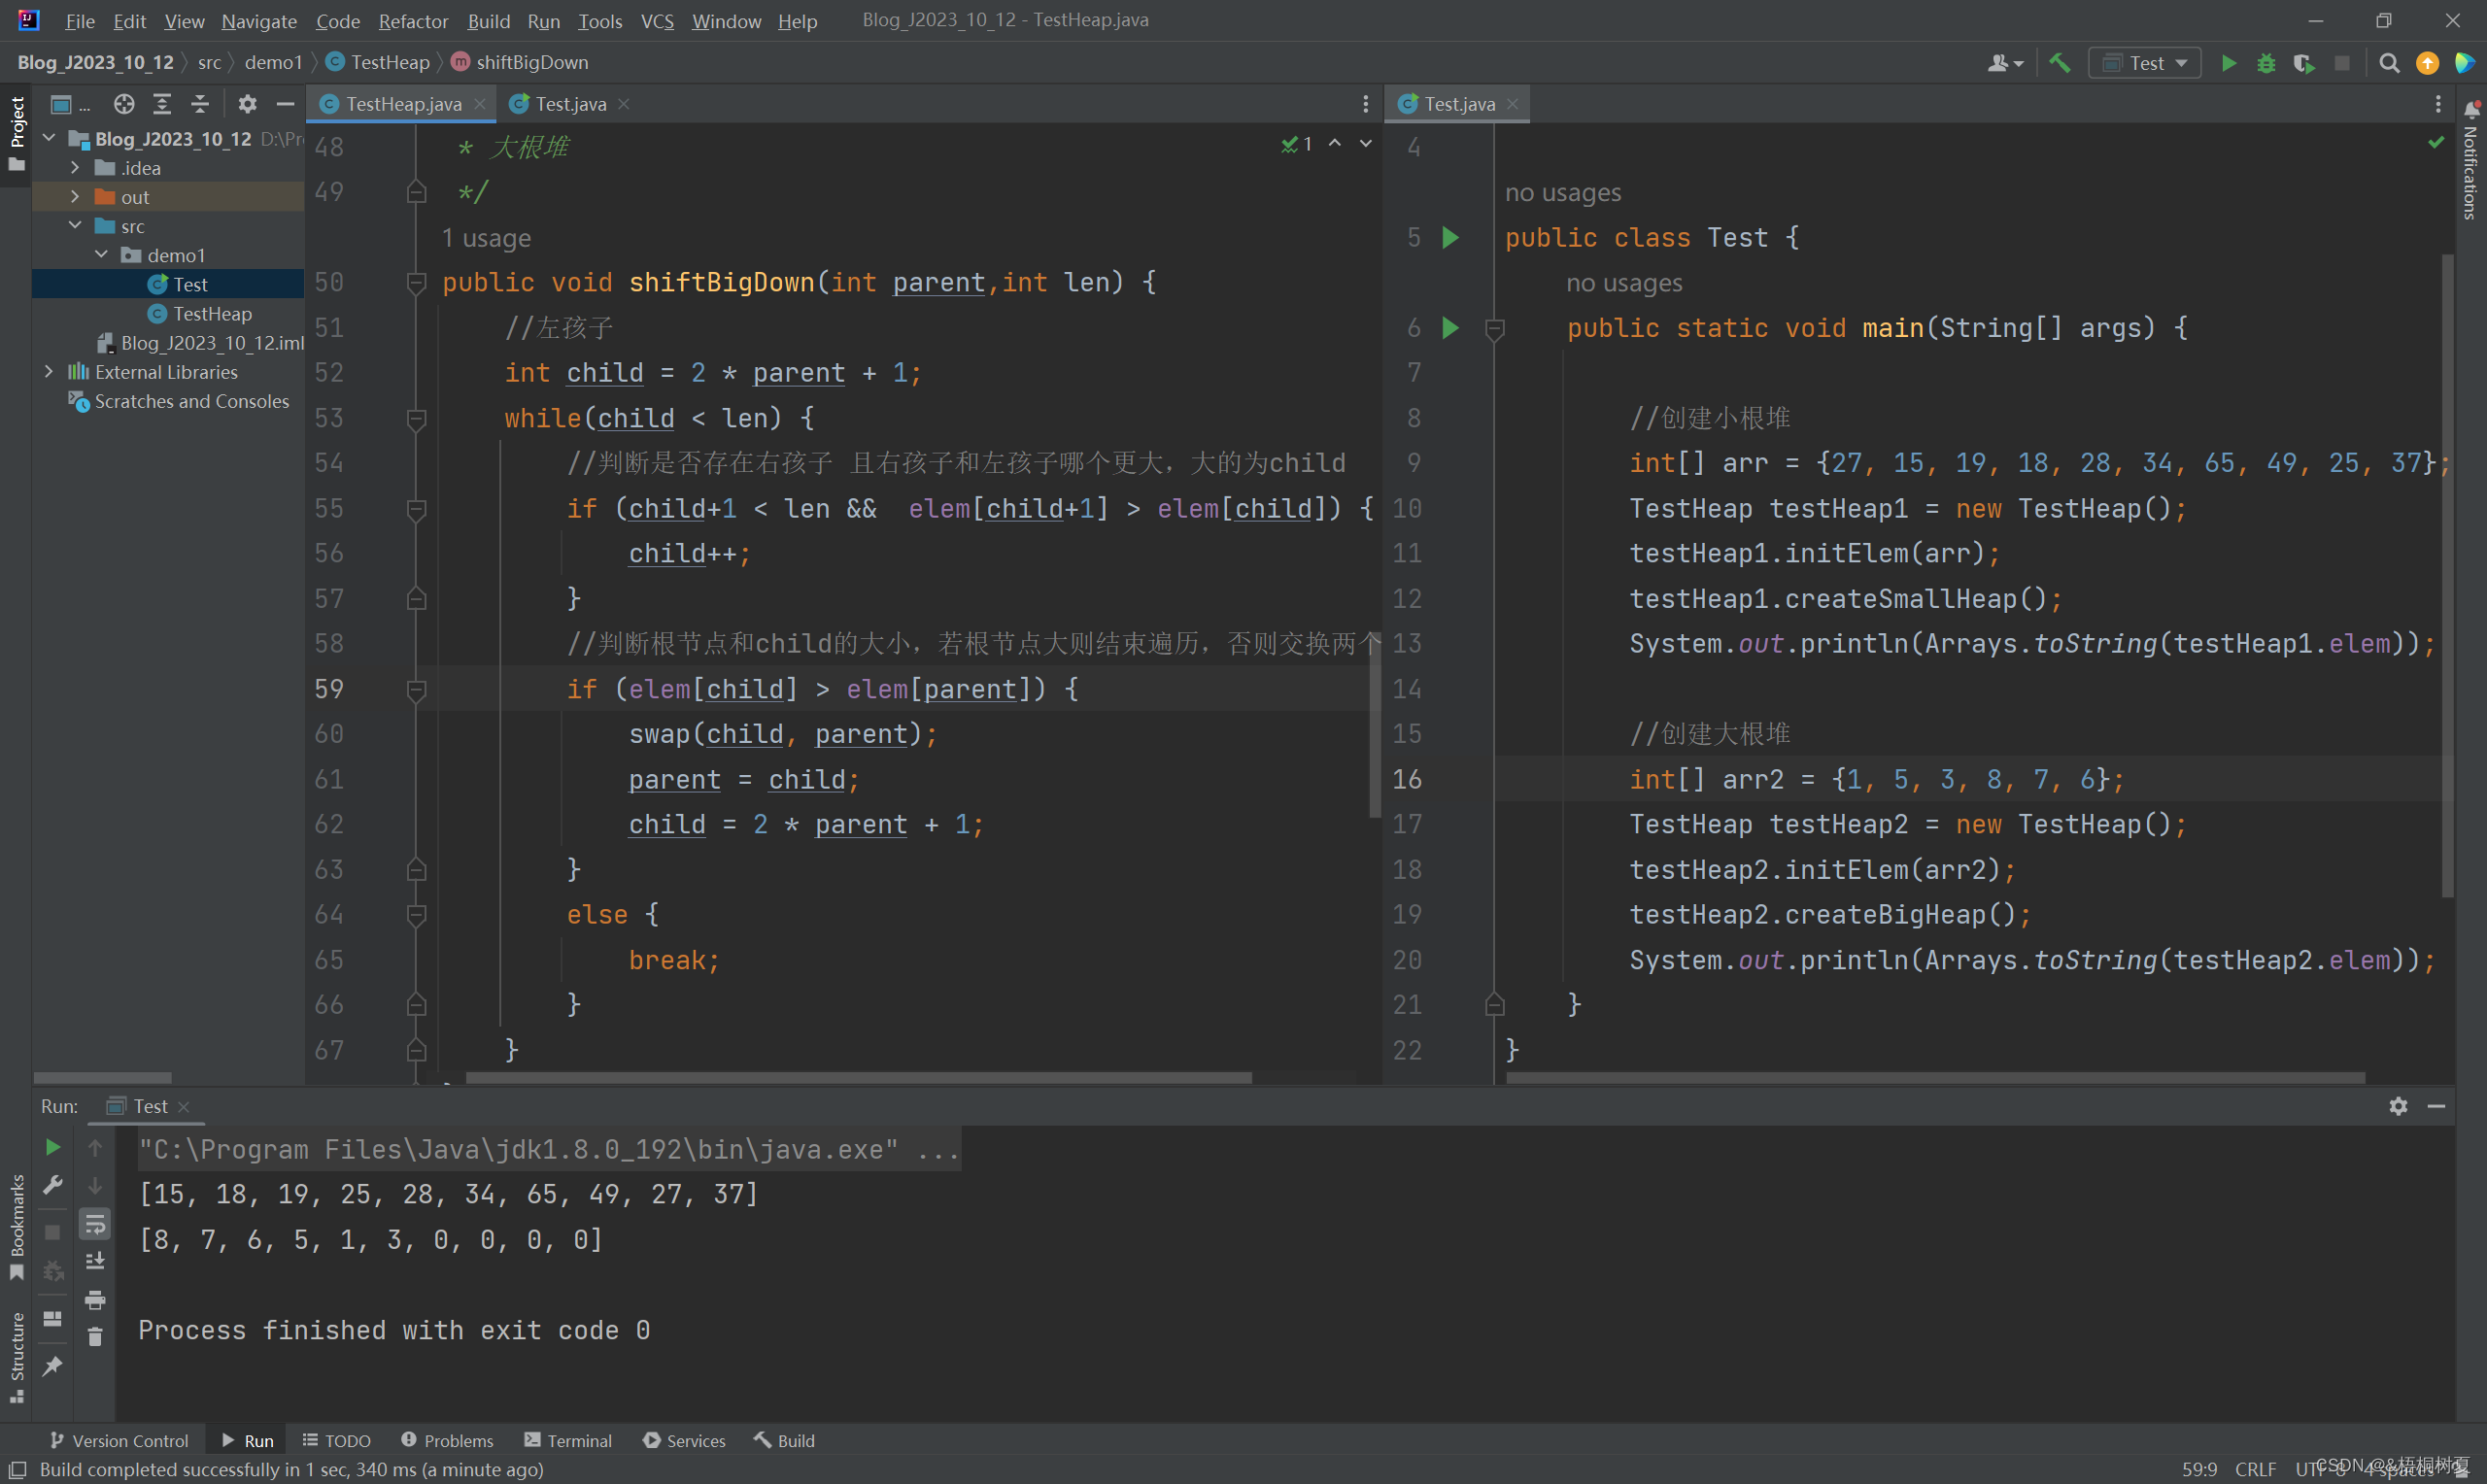Clear all console output with trash icon

(x=95, y=1337)
